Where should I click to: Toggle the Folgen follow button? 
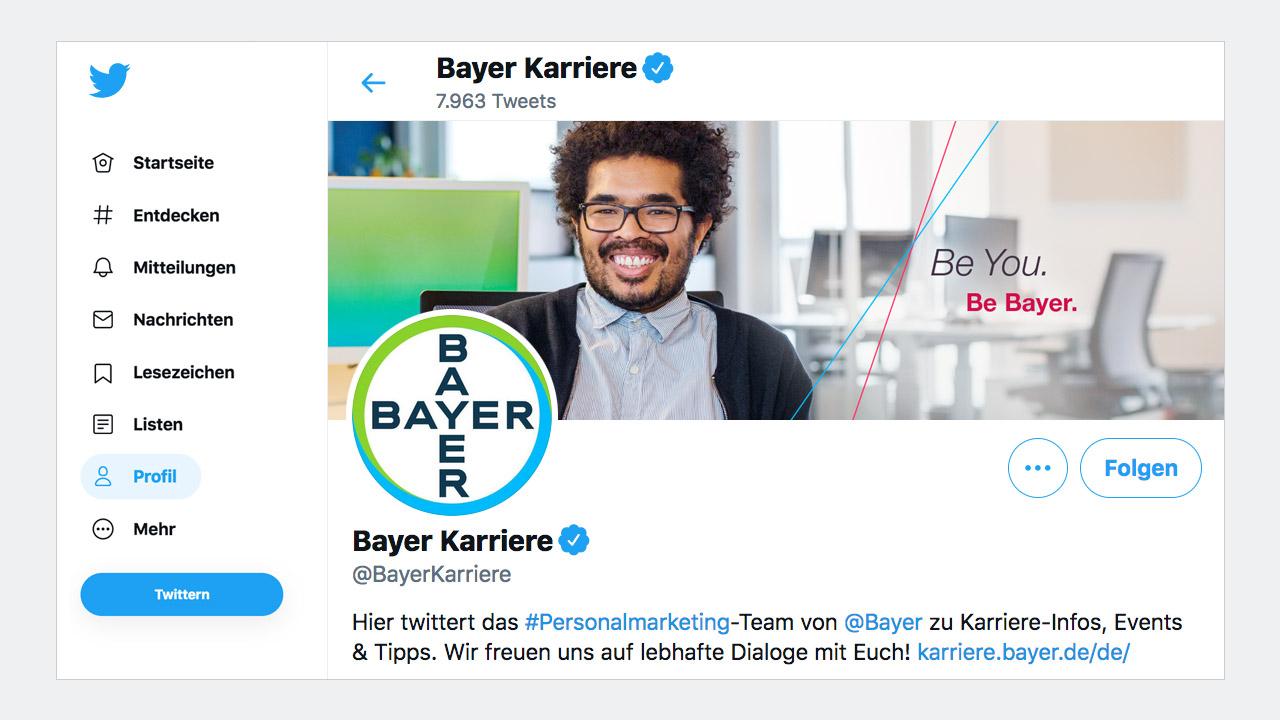coord(1141,468)
